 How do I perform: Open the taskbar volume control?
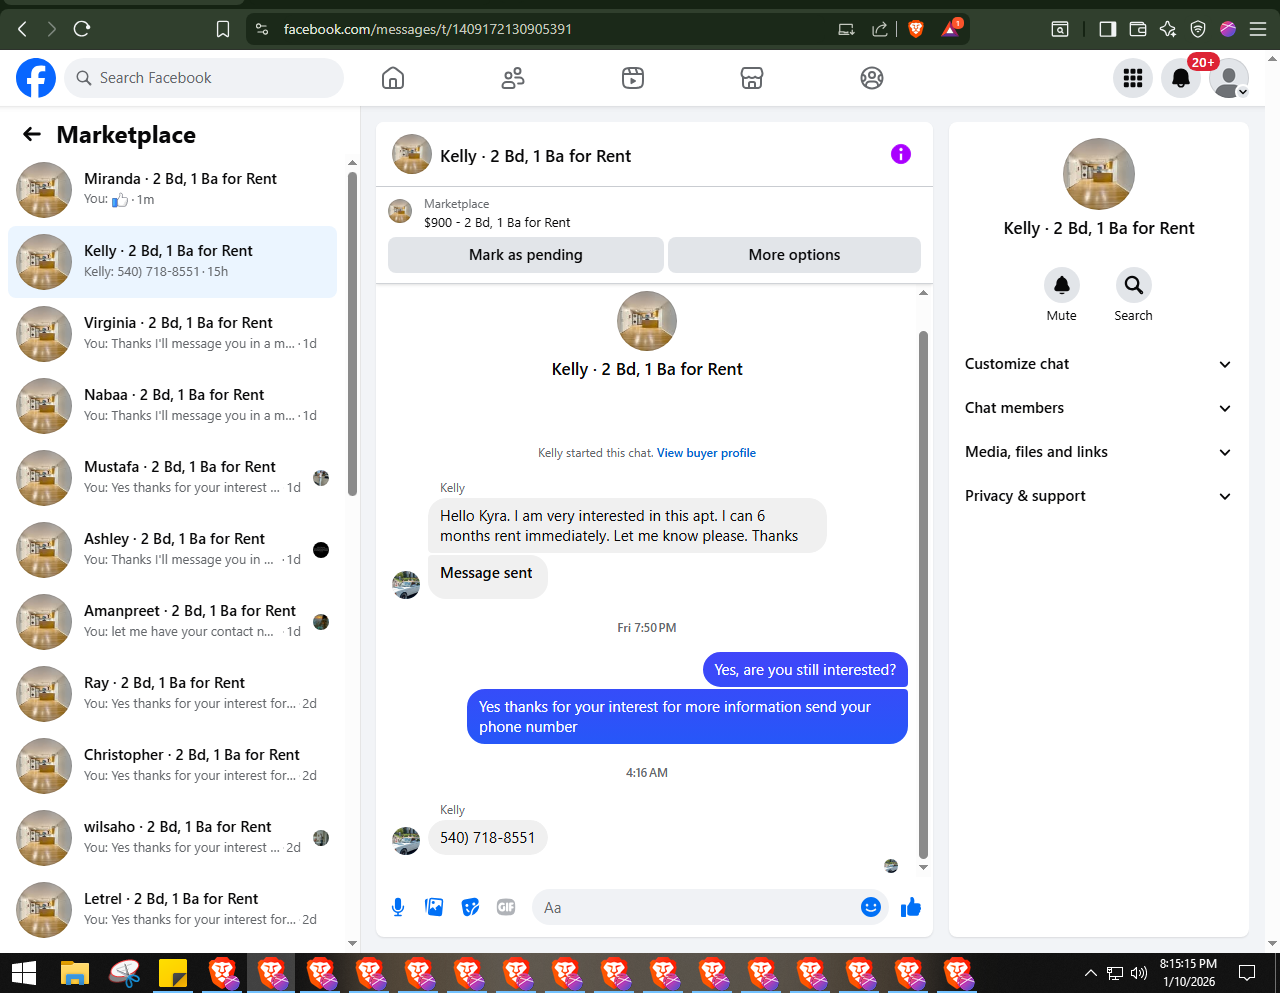coord(1138,973)
